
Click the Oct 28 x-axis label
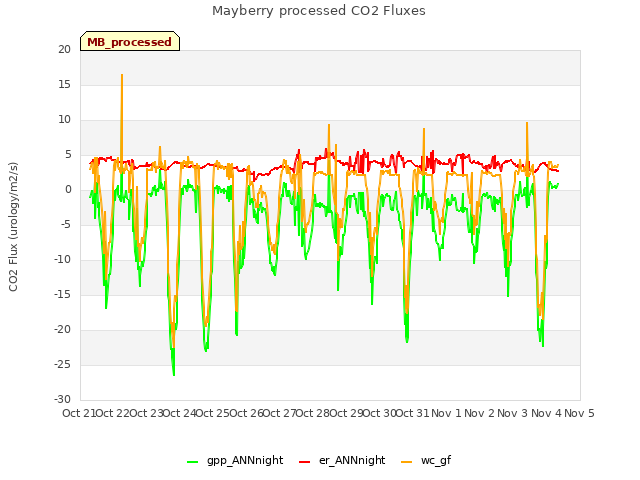[x=312, y=413]
